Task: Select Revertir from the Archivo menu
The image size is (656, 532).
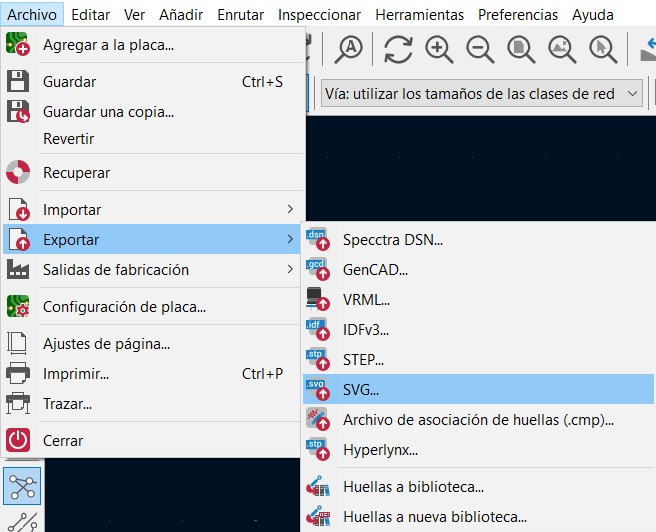Action: click(x=152, y=138)
